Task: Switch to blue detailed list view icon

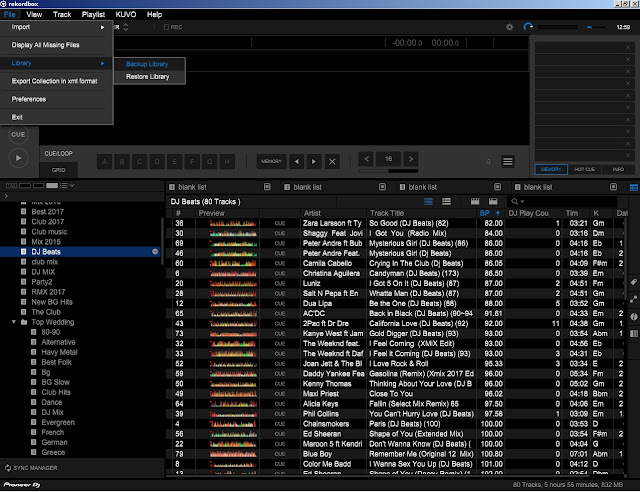Action: pos(428,202)
